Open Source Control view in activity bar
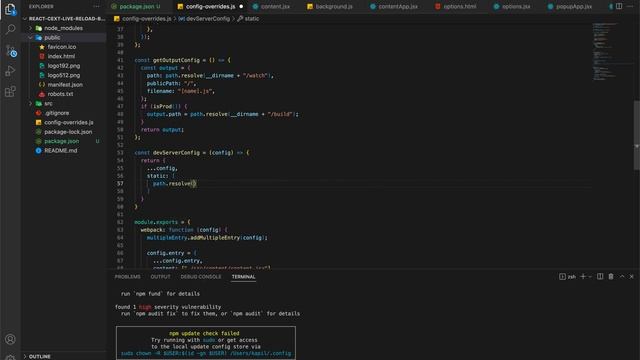Screen dimensions: 640x360 (x=11, y=51)
